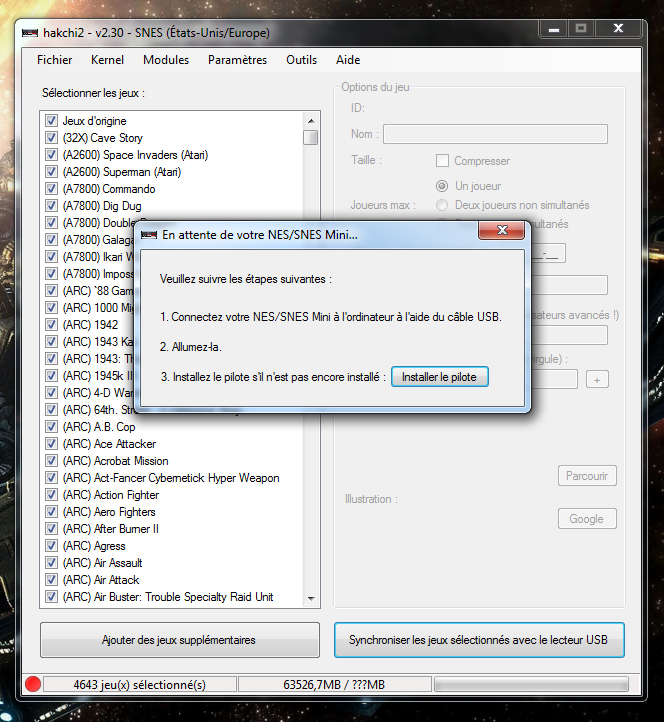Screen dimensions: 664x722
Task: Toggle (ARC) 1942 checkbox
Action: (x=51, y=325)
